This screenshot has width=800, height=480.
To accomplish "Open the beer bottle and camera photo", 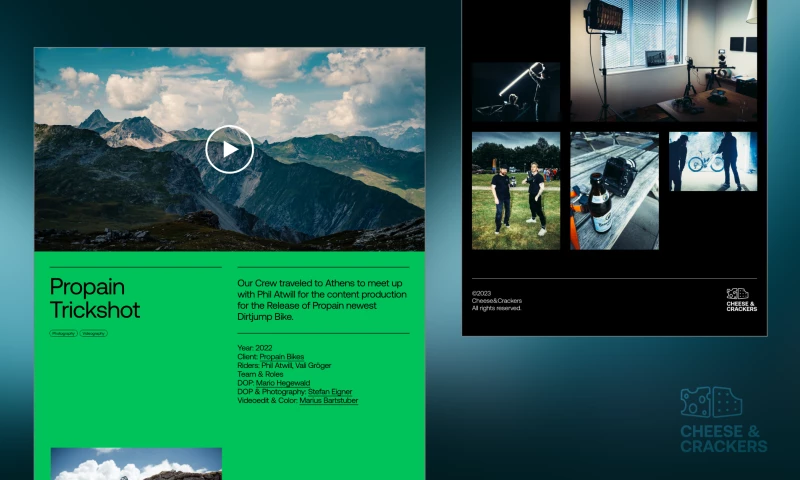I will point(614,190).
